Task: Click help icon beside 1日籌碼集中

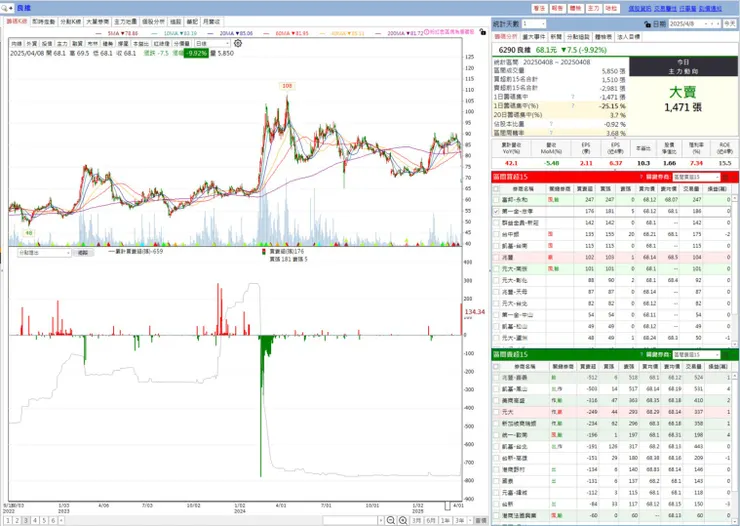Action: tap(573, 97)
